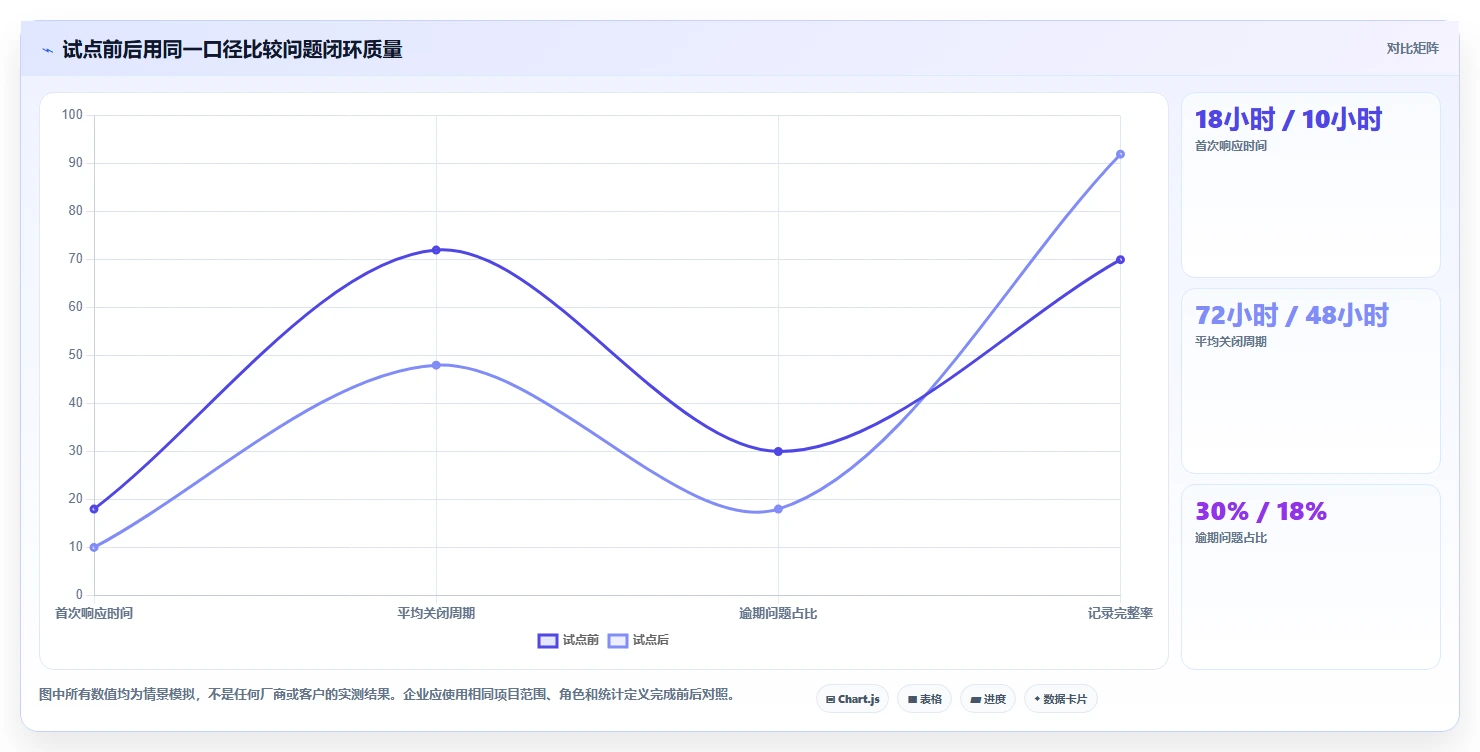Select the 试点后 point at 18 for 逾期问题占比
This screenshot has width=1480, height=752.
(x=778, y=509)
